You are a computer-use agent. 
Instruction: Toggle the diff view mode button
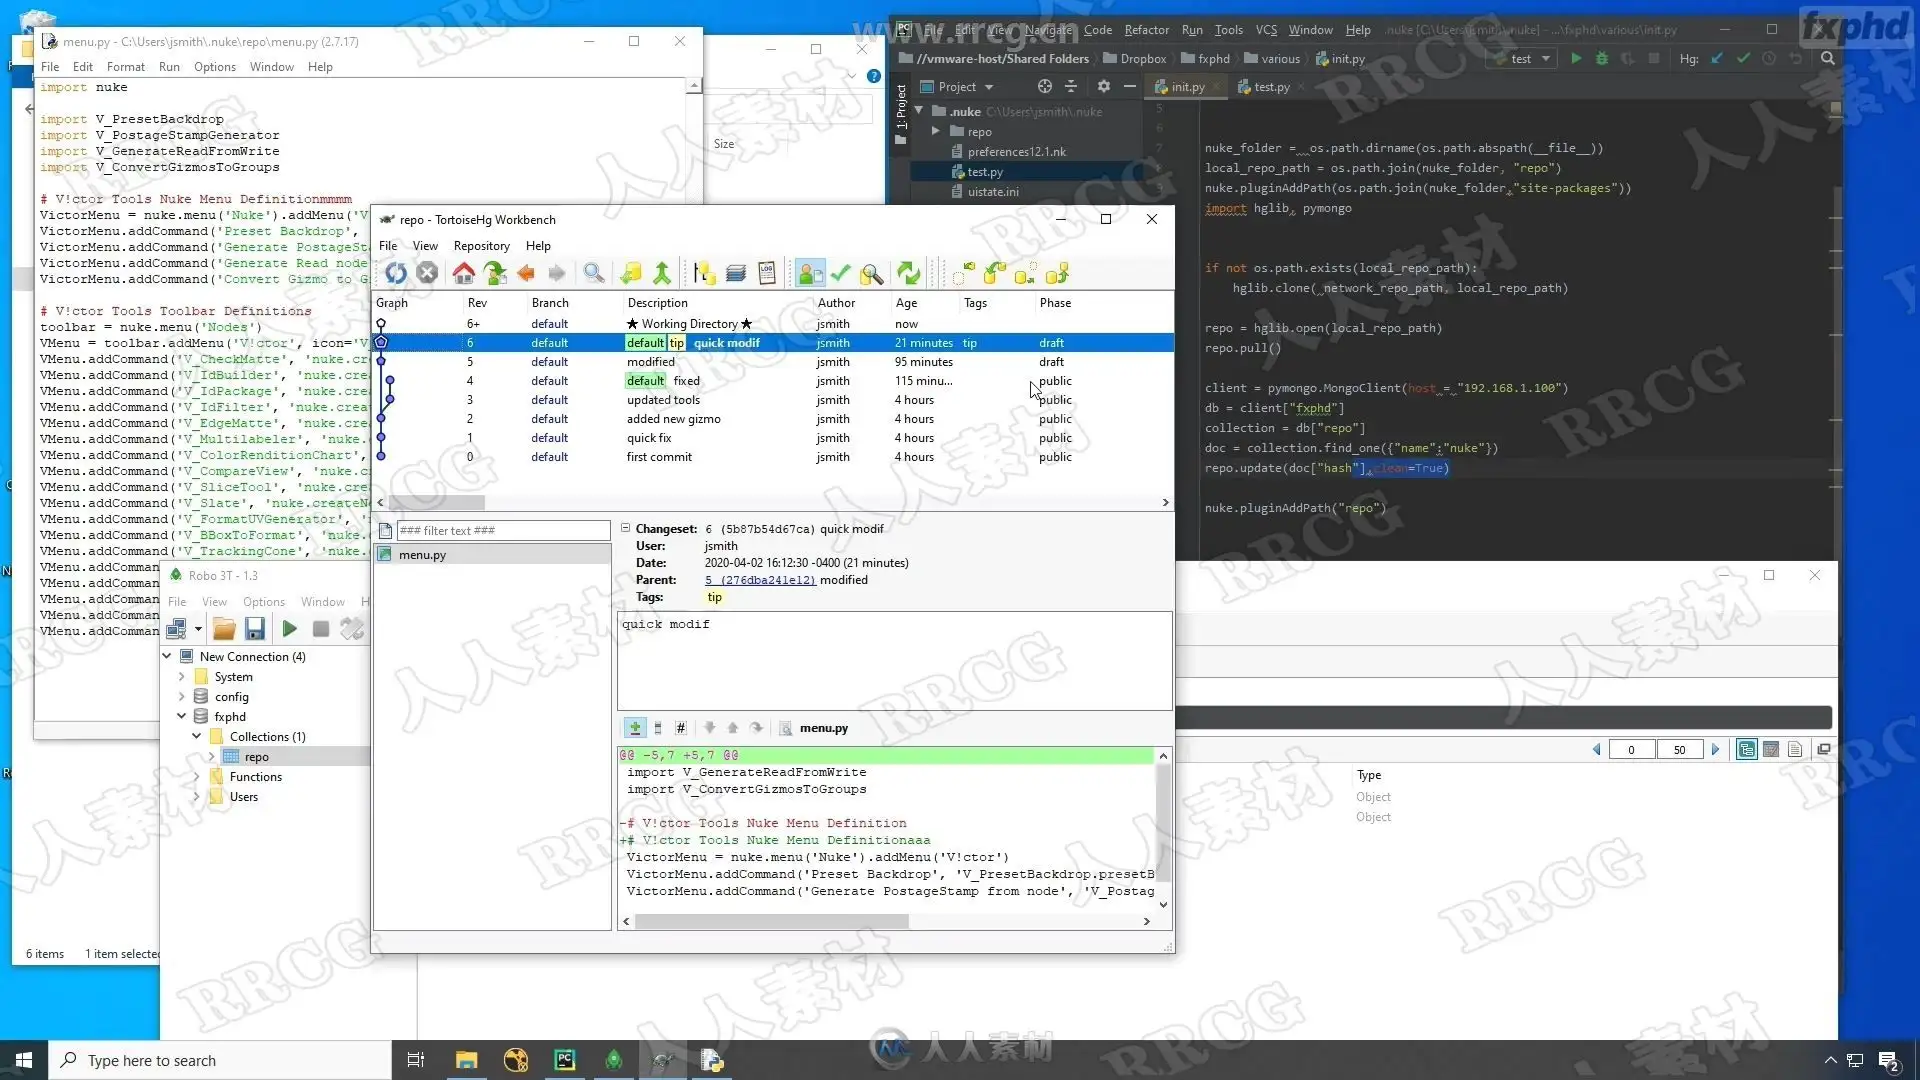point(635,728)
